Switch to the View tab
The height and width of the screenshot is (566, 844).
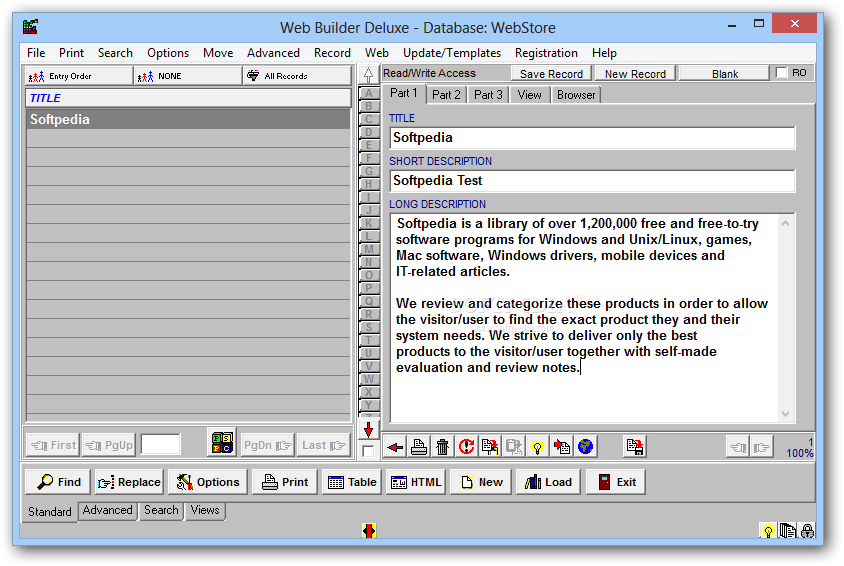530,95
